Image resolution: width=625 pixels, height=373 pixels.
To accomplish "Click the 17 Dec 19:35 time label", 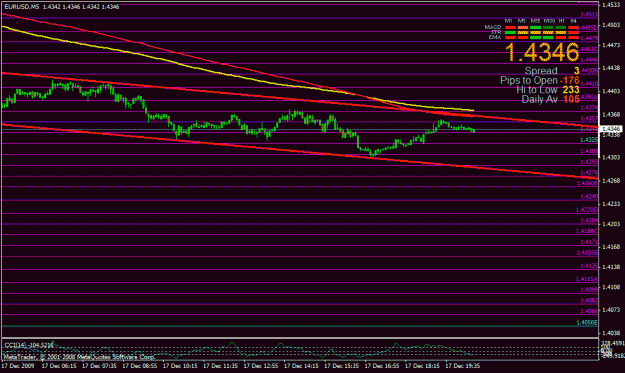I will (463, 365).
